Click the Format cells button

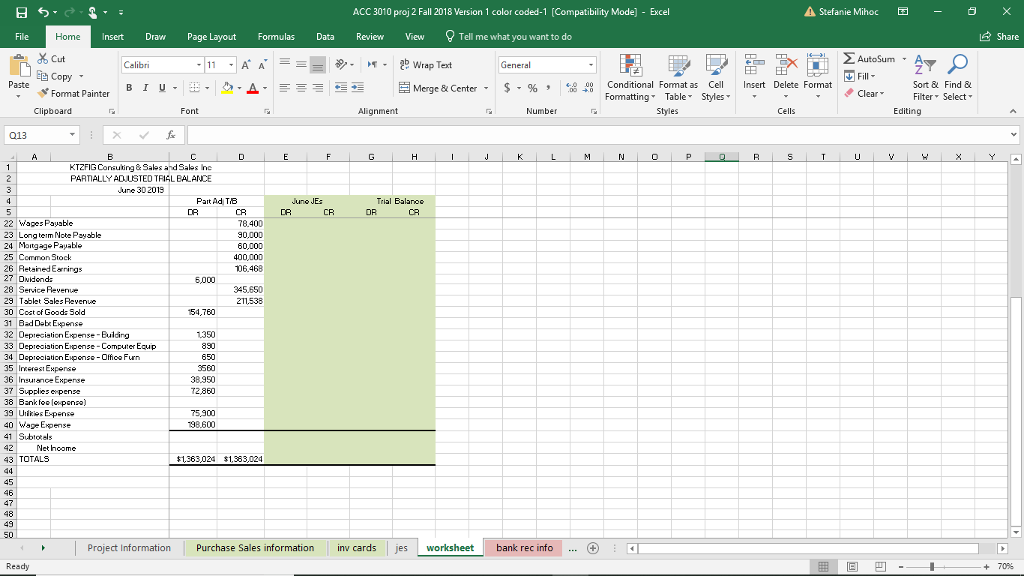click(818, 78)
